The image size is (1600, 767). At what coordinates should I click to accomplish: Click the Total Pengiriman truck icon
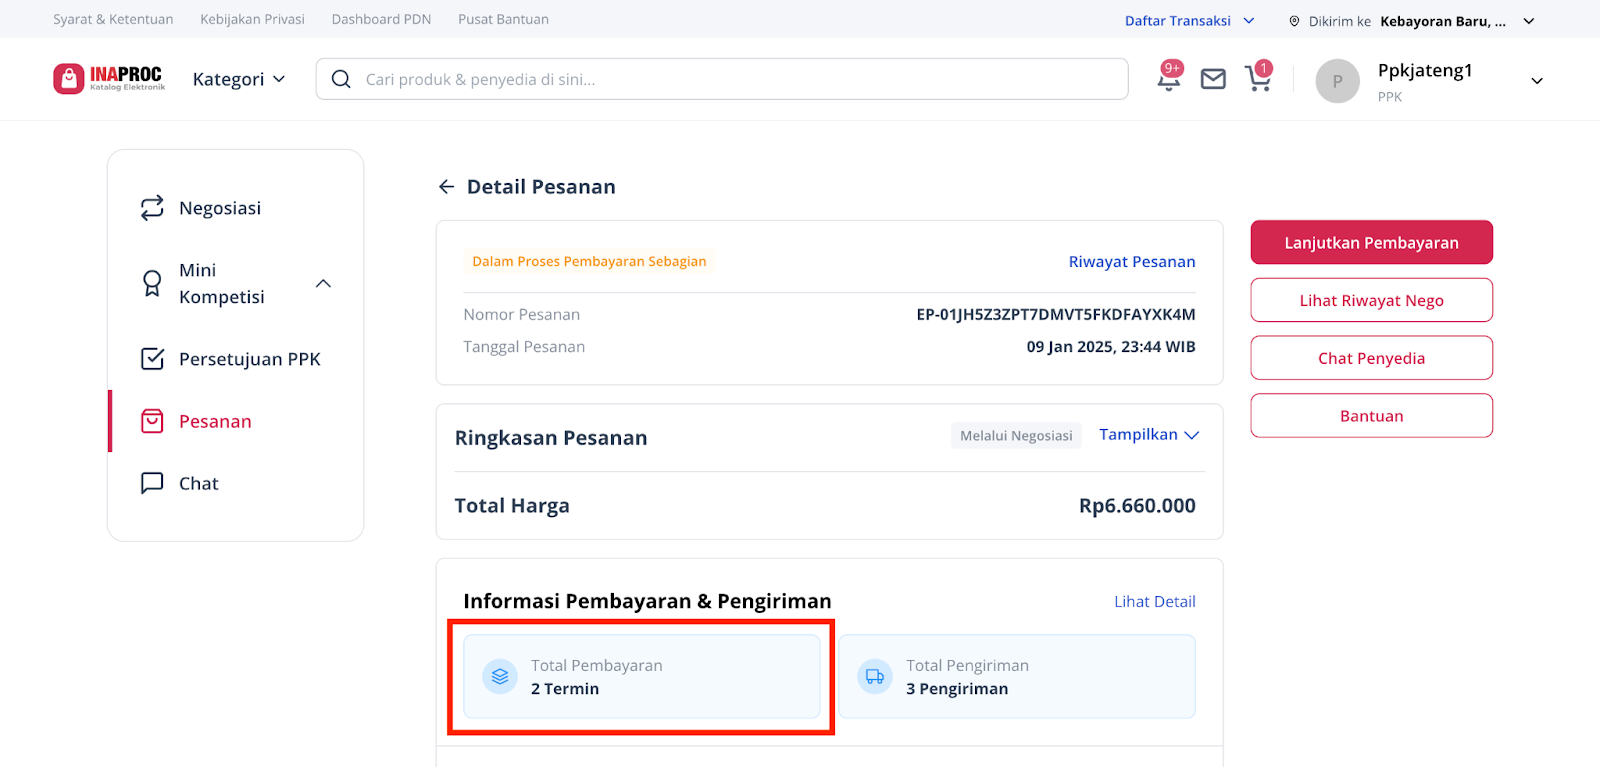click(875, 677)
